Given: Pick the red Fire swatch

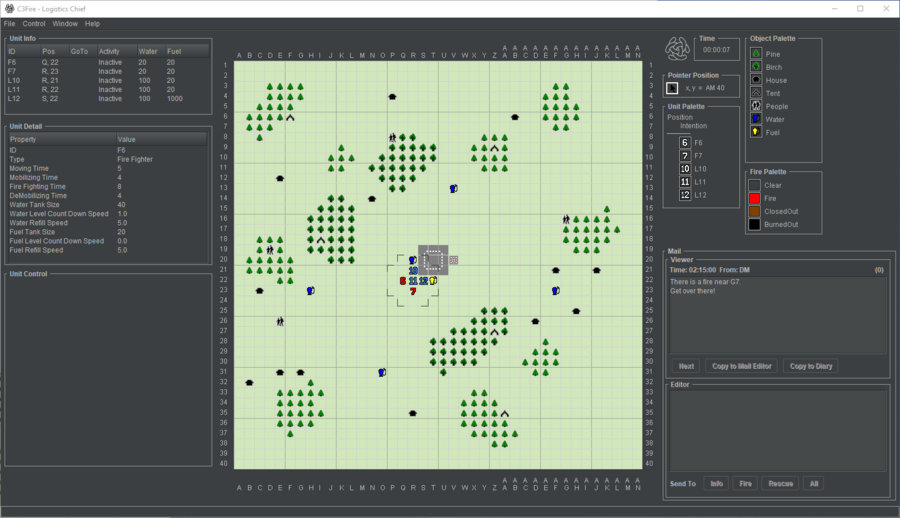Looking at the screenshot, I should [x=756, y=199].
